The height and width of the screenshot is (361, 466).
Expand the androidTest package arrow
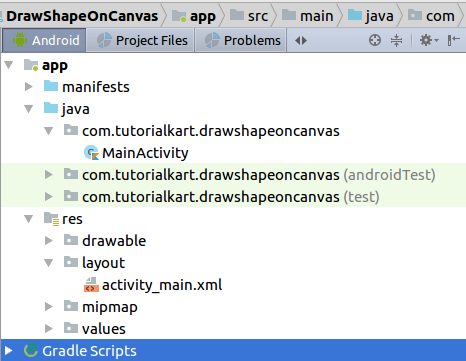pyautogui.click(x=49, y=174)
